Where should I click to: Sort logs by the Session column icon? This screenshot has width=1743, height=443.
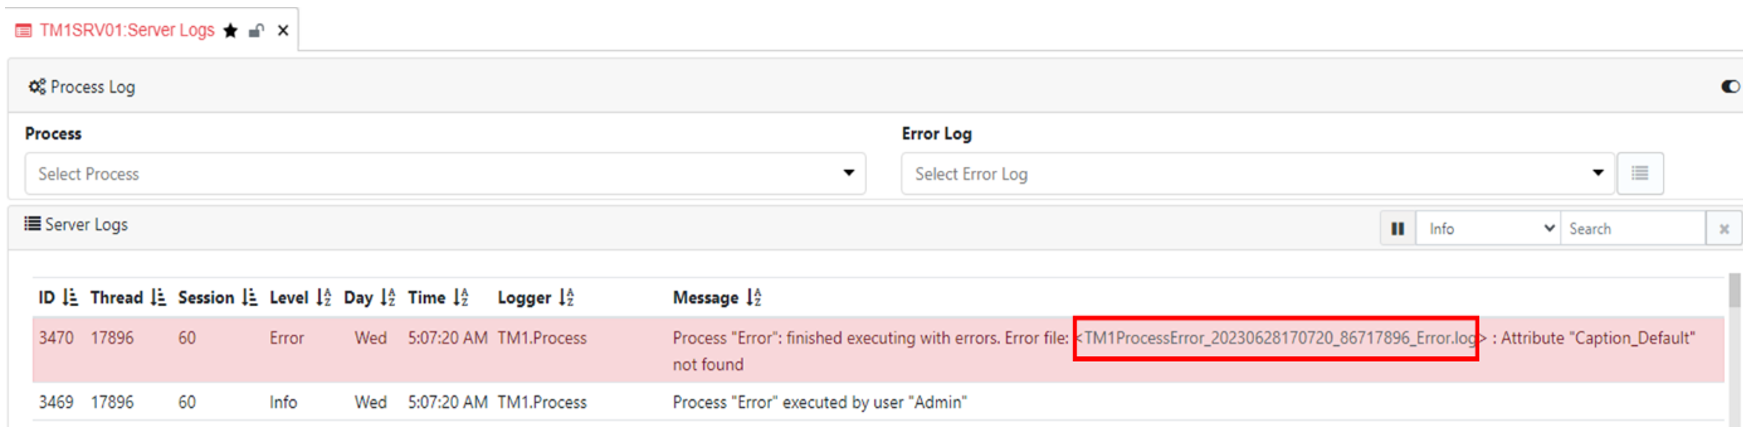pyautogui.click(x=249, y=297)
